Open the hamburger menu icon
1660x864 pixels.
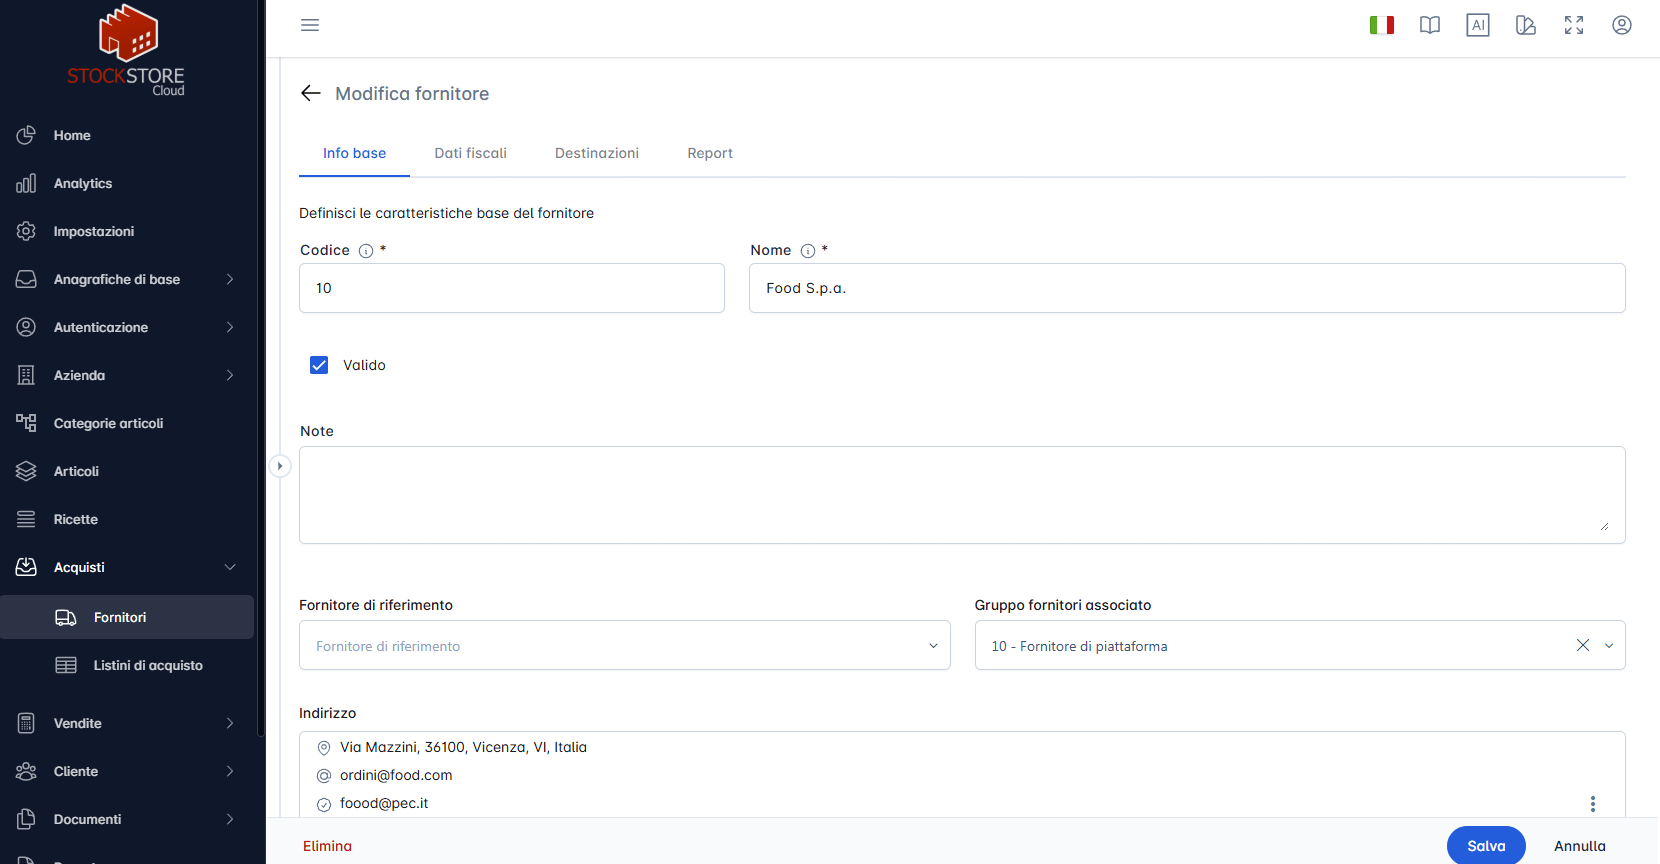[310, 25]
